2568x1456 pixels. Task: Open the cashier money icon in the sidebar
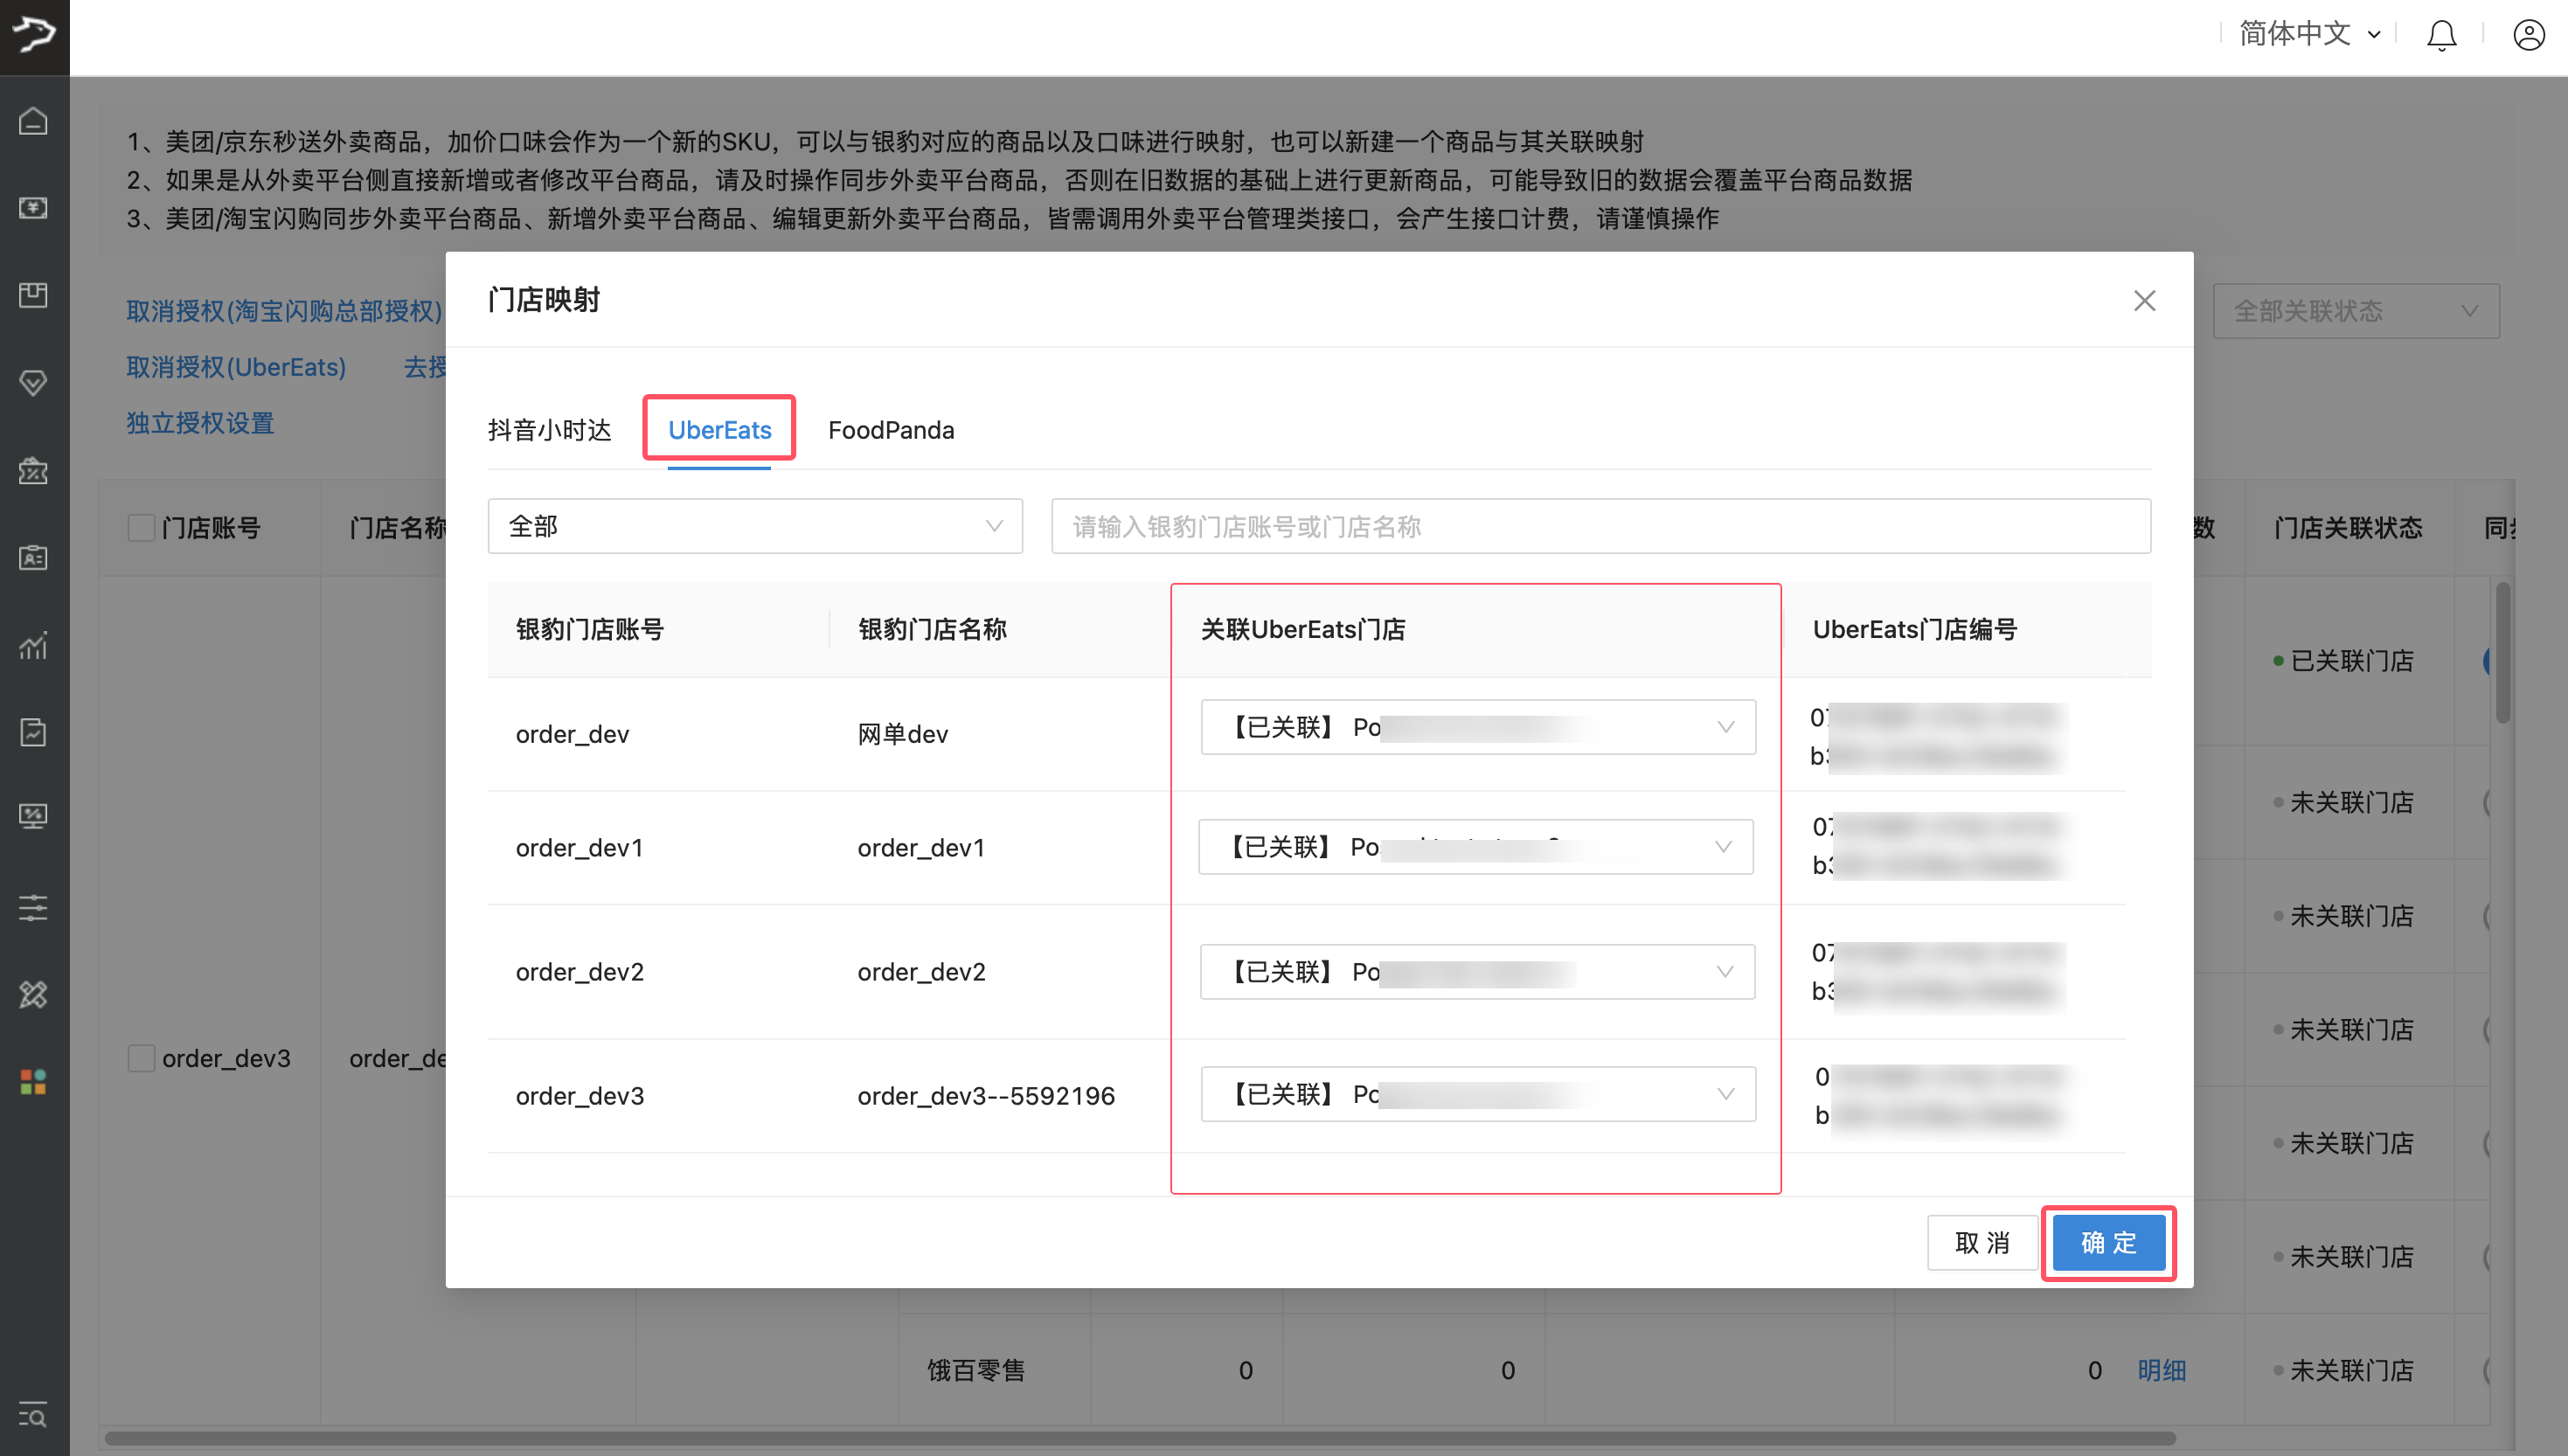point(34,208)
